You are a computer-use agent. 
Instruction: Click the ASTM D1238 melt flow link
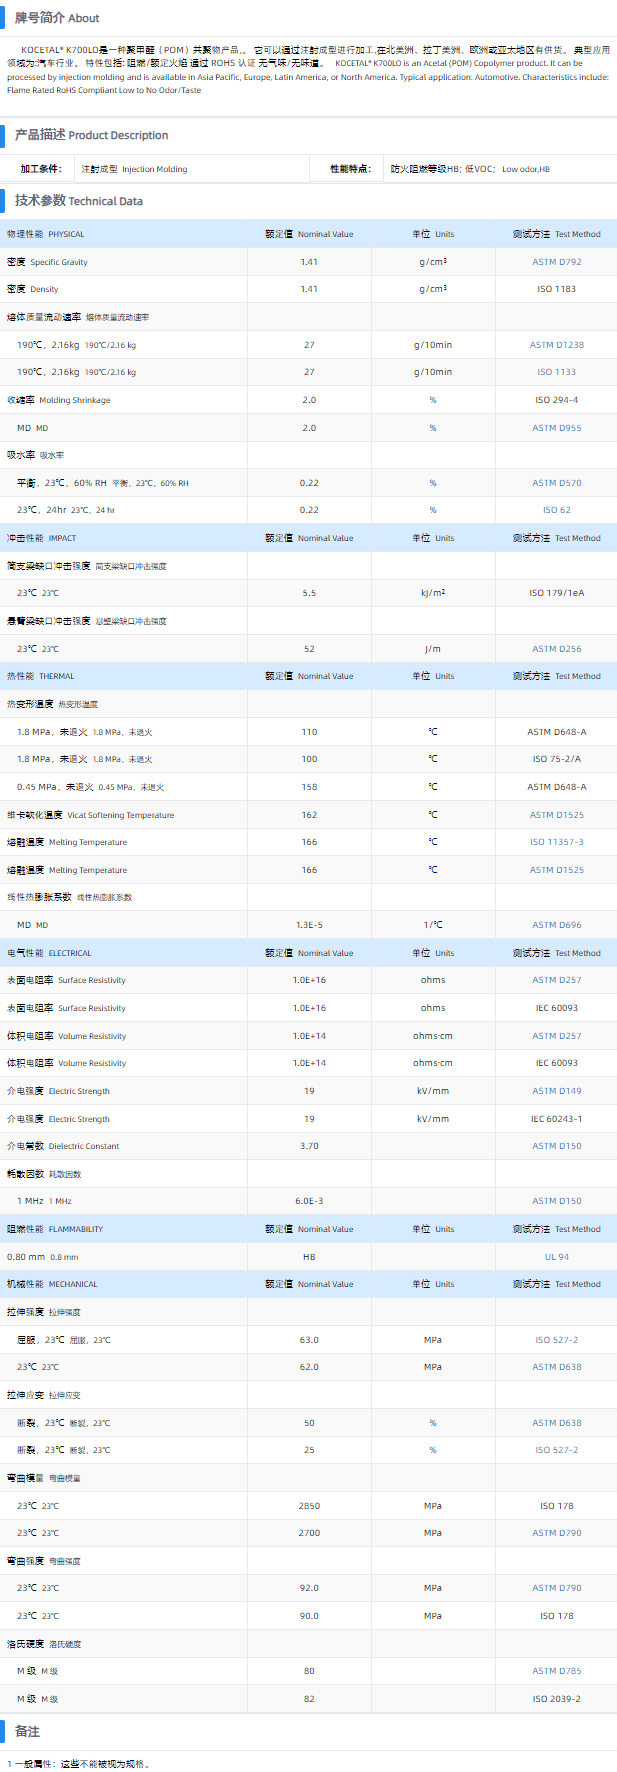(556, 345)
